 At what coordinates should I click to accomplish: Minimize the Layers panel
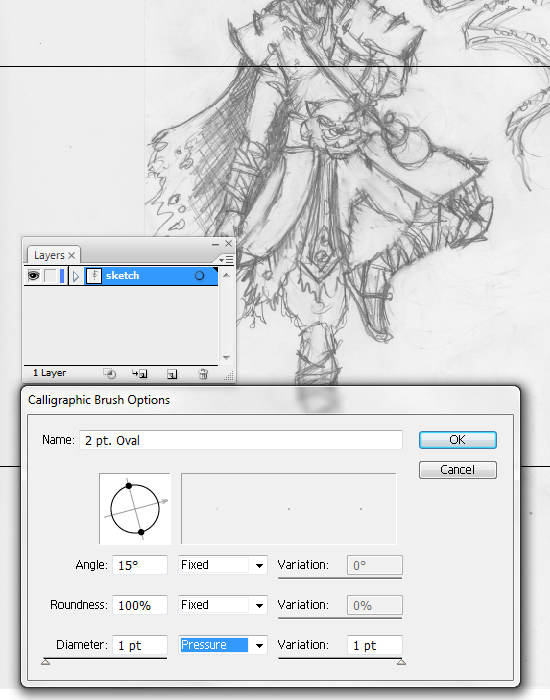click(215, 244)
